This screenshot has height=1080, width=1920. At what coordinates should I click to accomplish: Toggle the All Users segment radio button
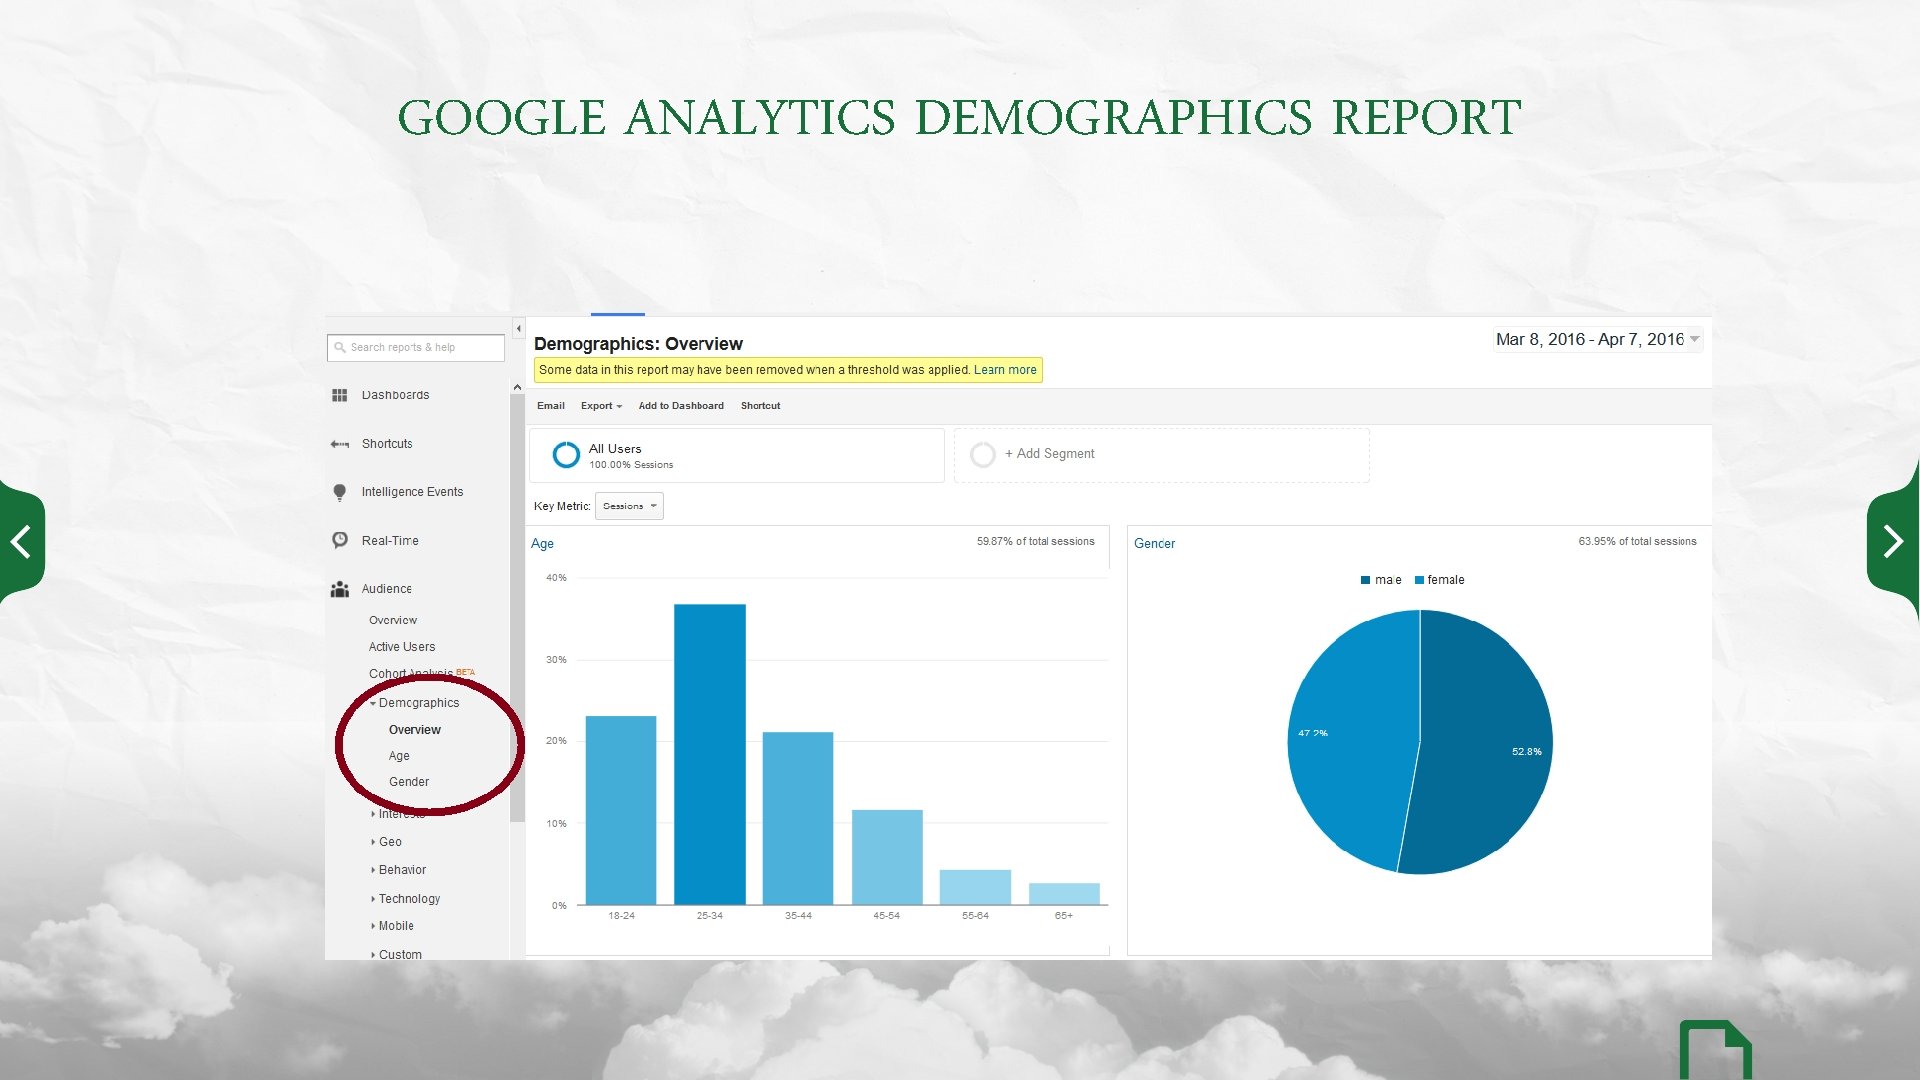pos(566,454)
